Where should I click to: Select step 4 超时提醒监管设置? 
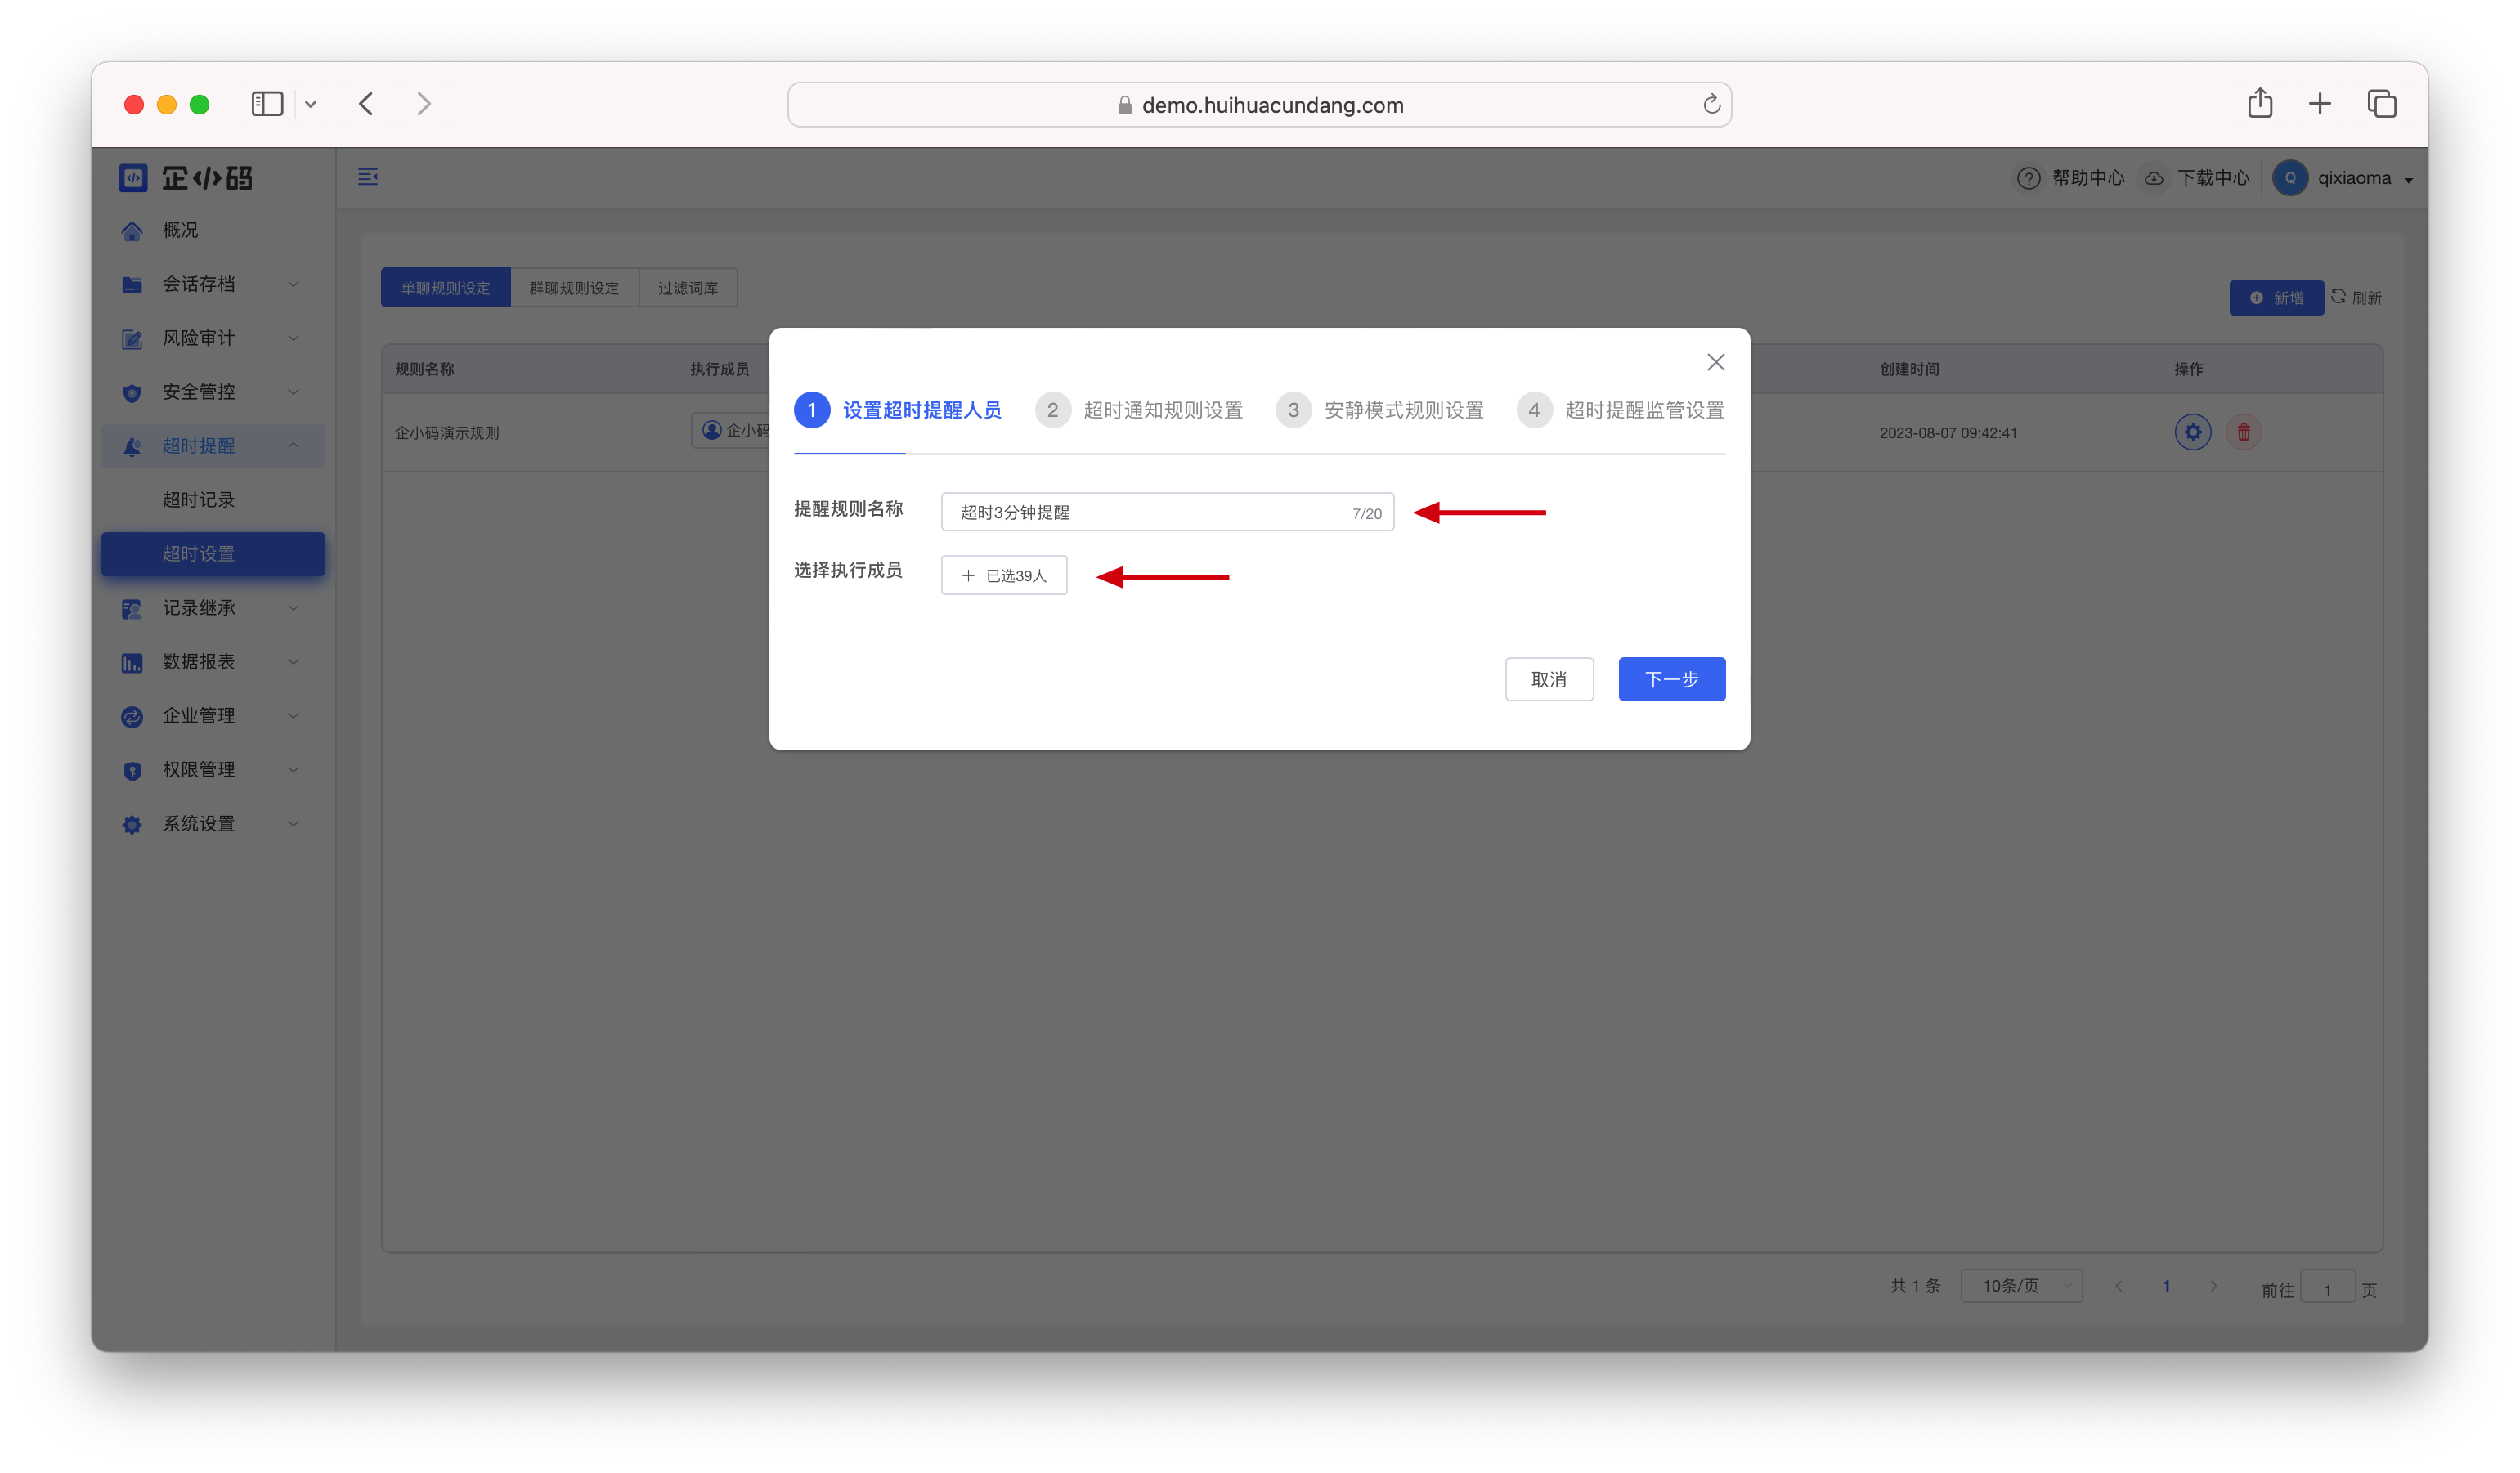[1621, 410]
